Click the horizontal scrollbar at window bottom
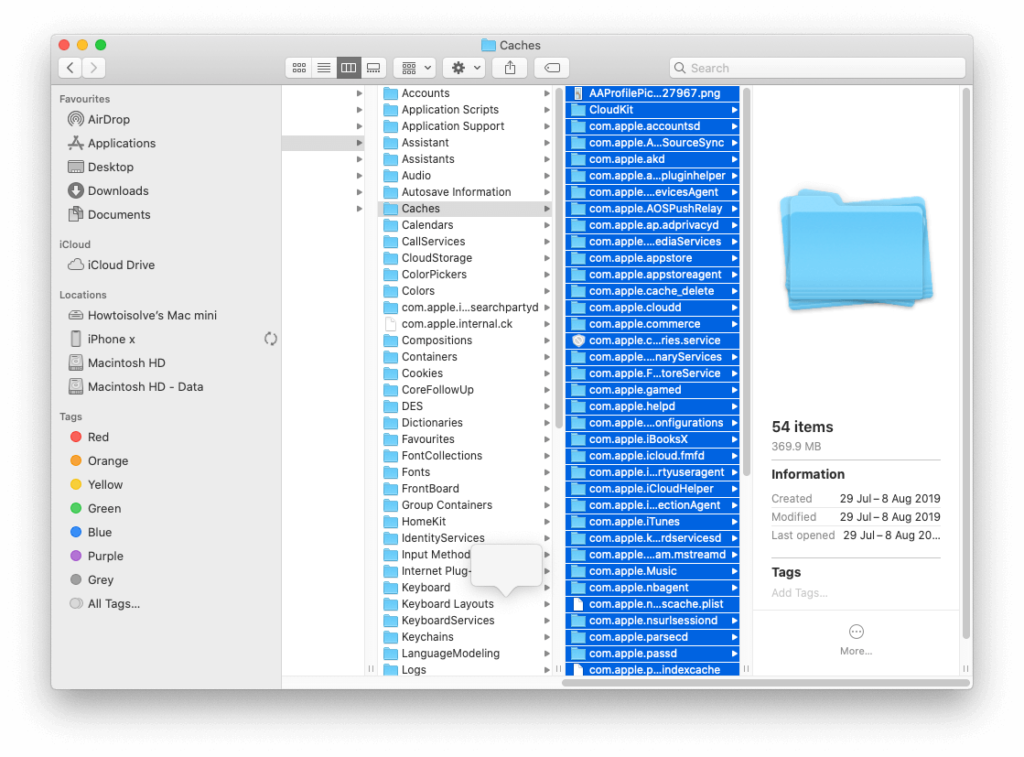This screenshot has height=757, width=1024. point(765,683)
